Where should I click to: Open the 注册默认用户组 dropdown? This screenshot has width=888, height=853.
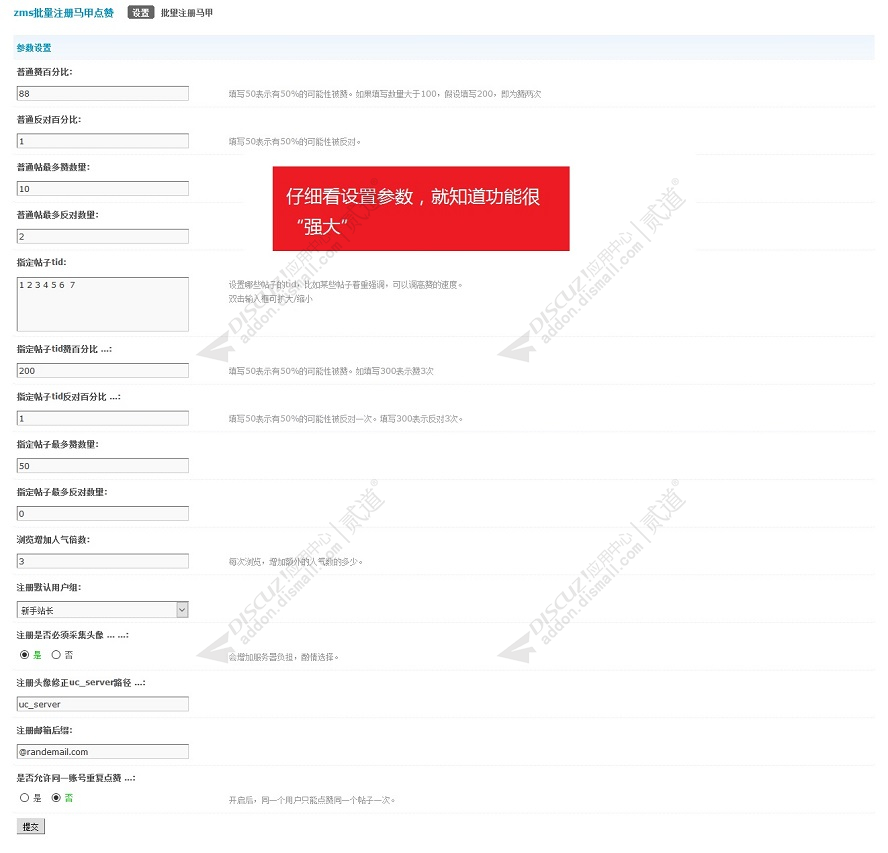click(x=103, y=609)
